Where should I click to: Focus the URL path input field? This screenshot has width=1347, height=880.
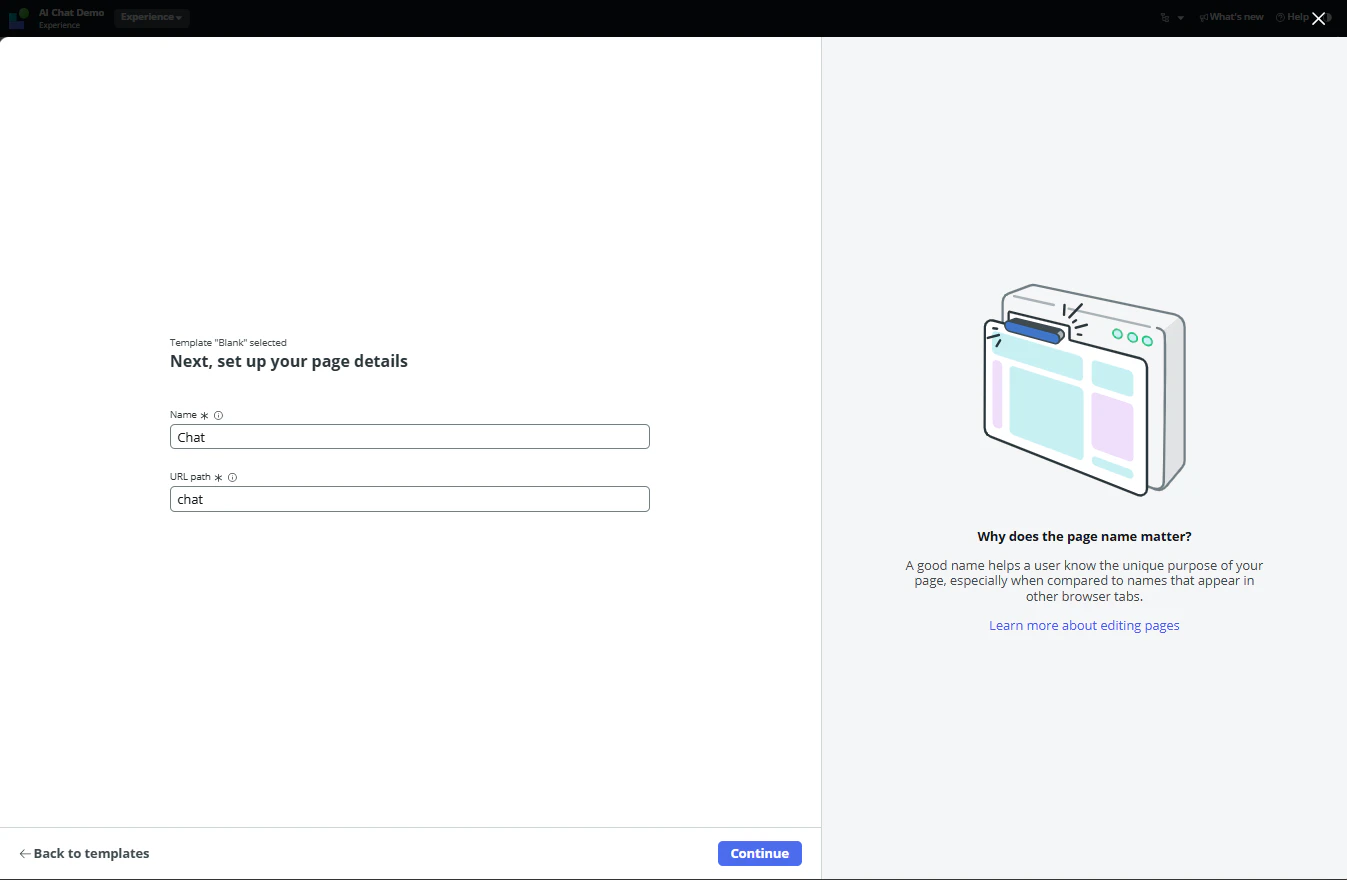click(x=410, y=499)
